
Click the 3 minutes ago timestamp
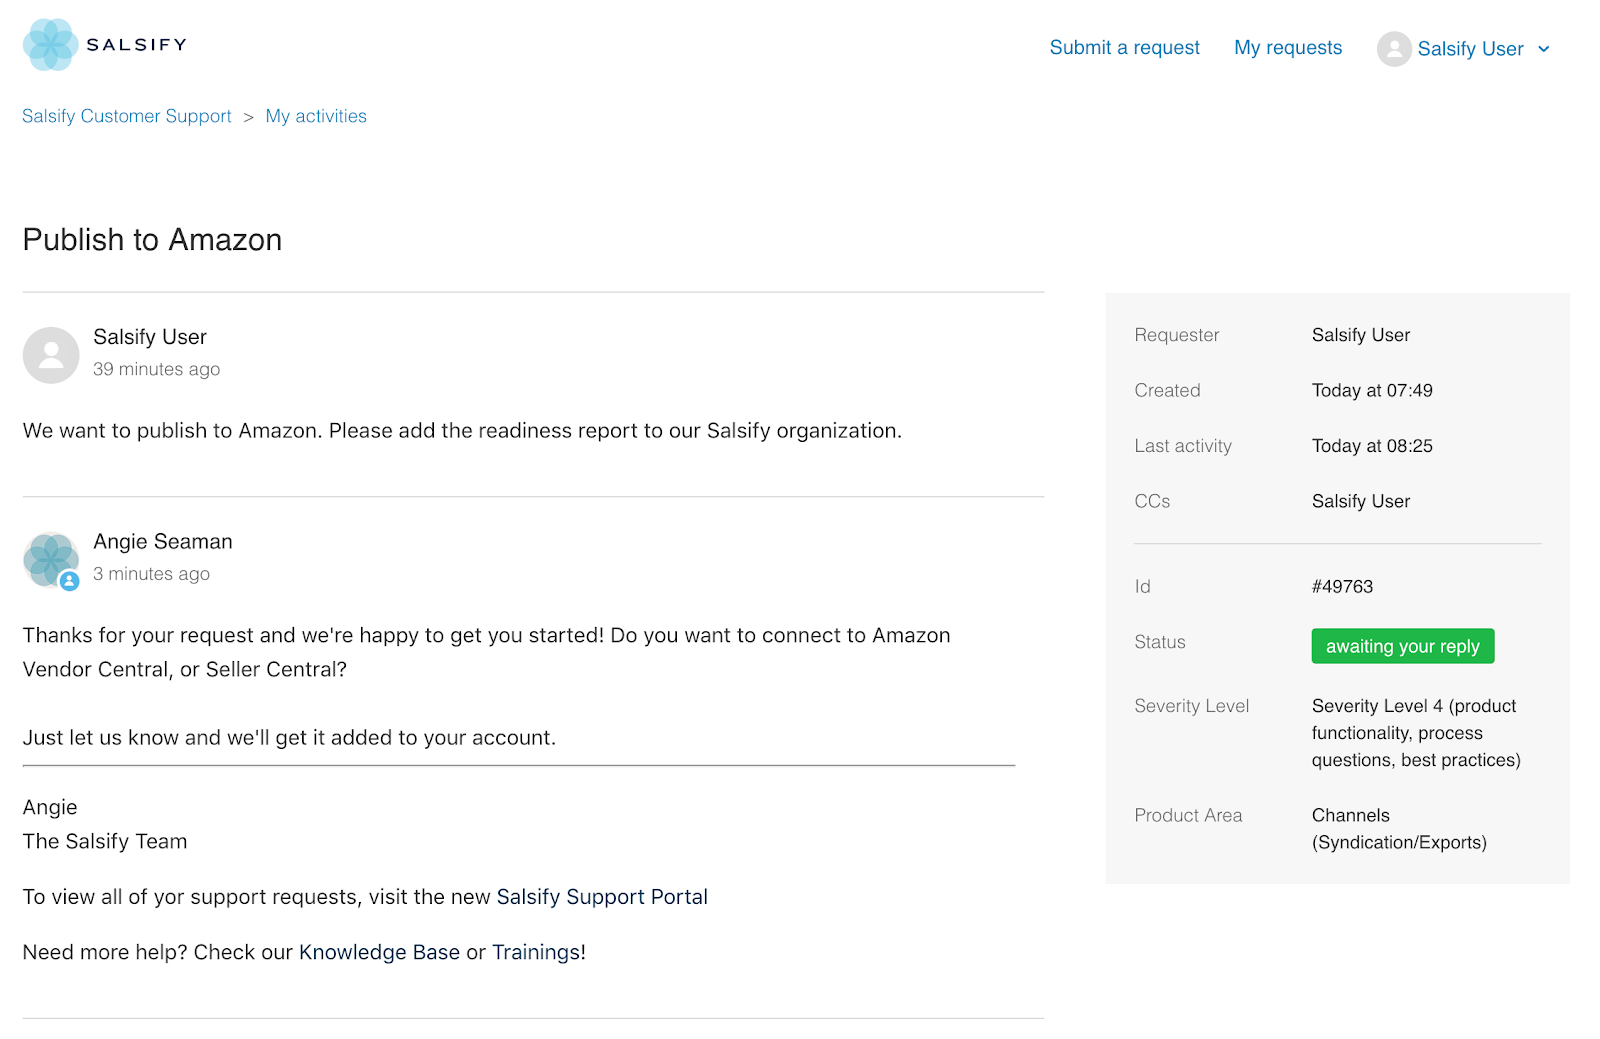152,574
